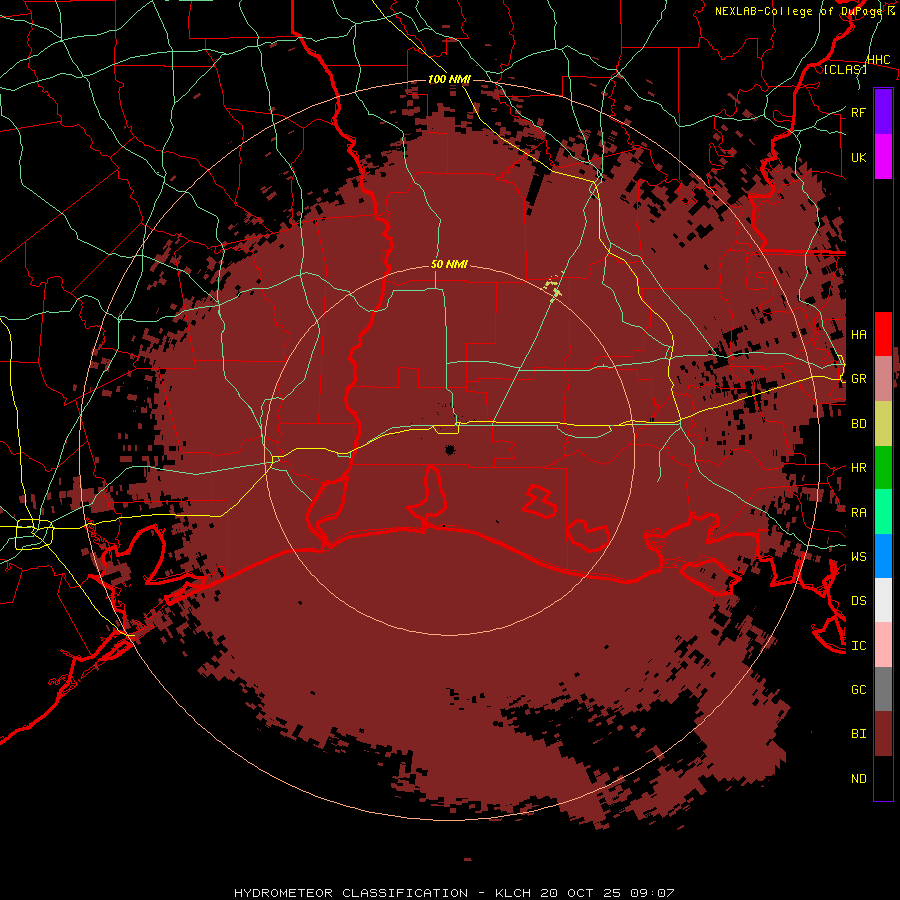Click the ND black legend swatch

(883, 778)
